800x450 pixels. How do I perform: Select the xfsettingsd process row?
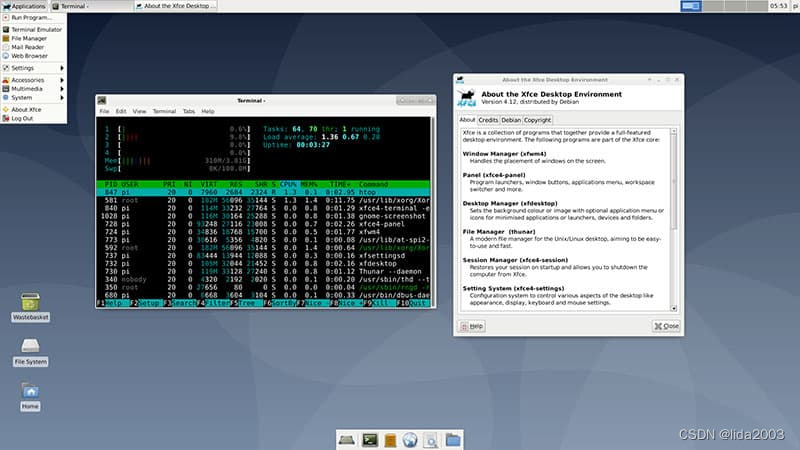pos(263,256)
